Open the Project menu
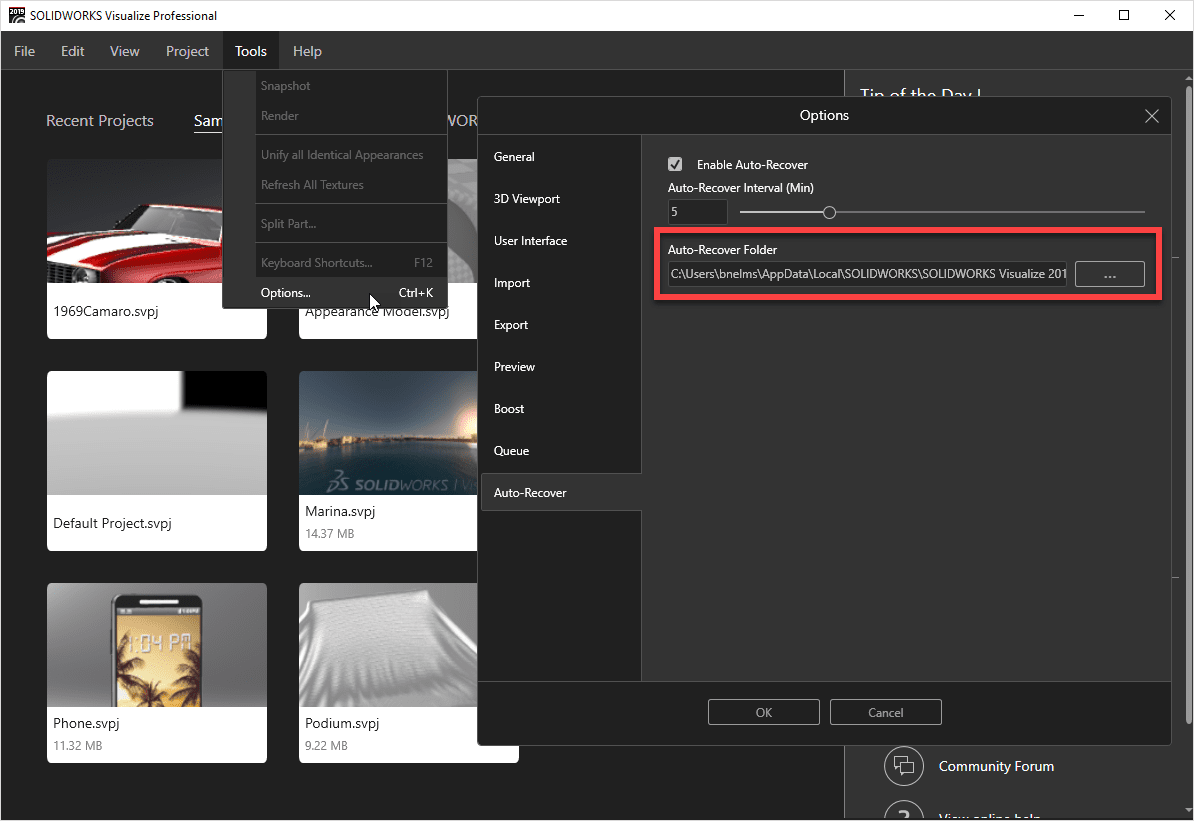Image resolution: width=1194 pixels, height=821 pixels. tap(187, 51)
